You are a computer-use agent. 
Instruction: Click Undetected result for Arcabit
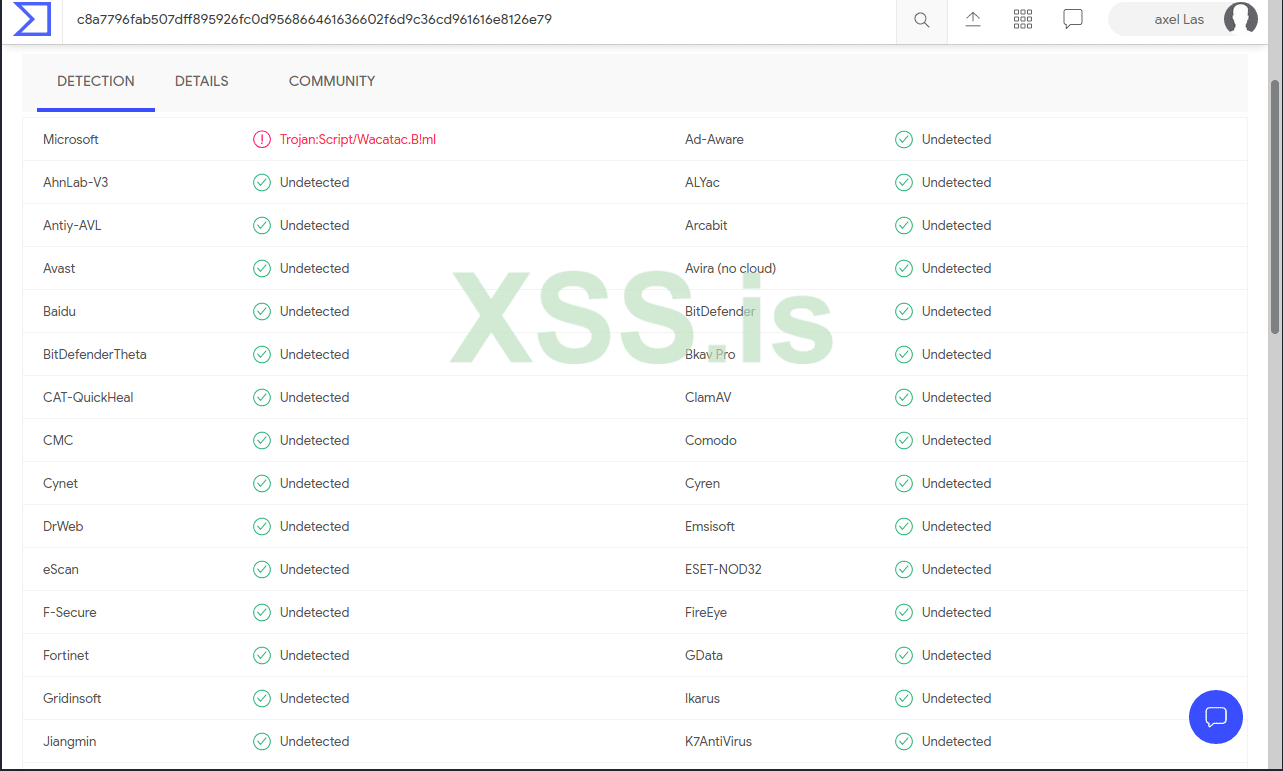957,226
